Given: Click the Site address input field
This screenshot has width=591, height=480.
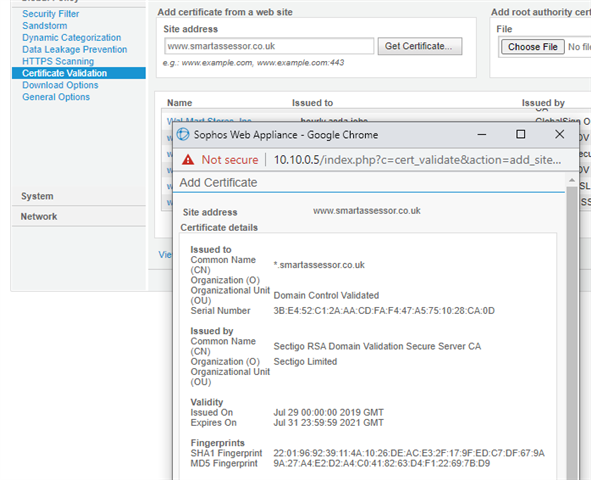Looking at the screenshot, I should pos(269,46).
